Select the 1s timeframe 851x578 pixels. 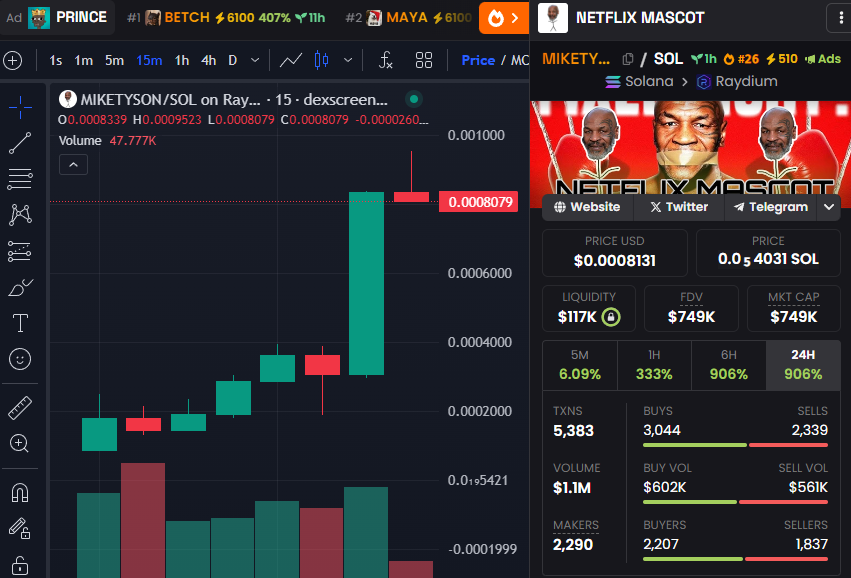pyautogui.click(x=55, y=60)
